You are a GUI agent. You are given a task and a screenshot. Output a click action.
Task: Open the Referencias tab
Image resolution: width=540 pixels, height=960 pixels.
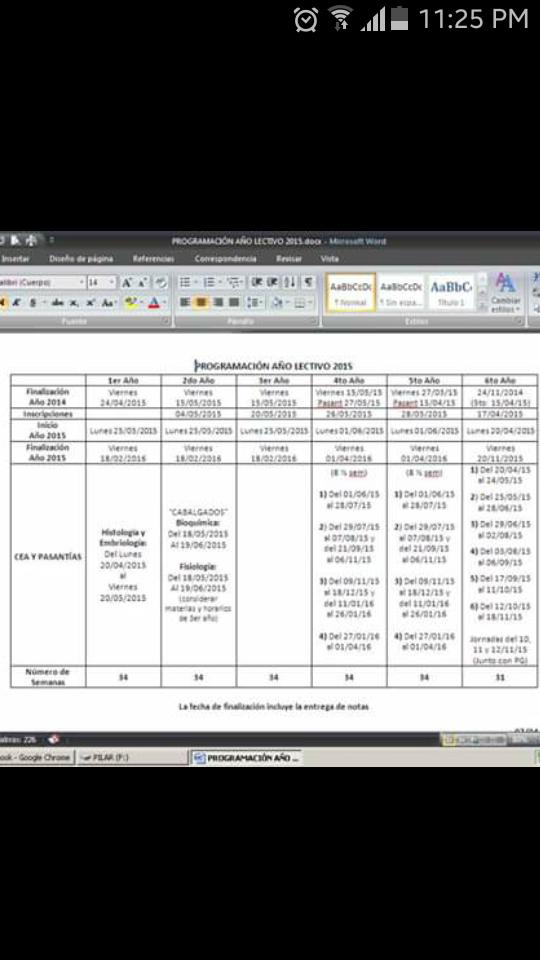pos(153,259)
